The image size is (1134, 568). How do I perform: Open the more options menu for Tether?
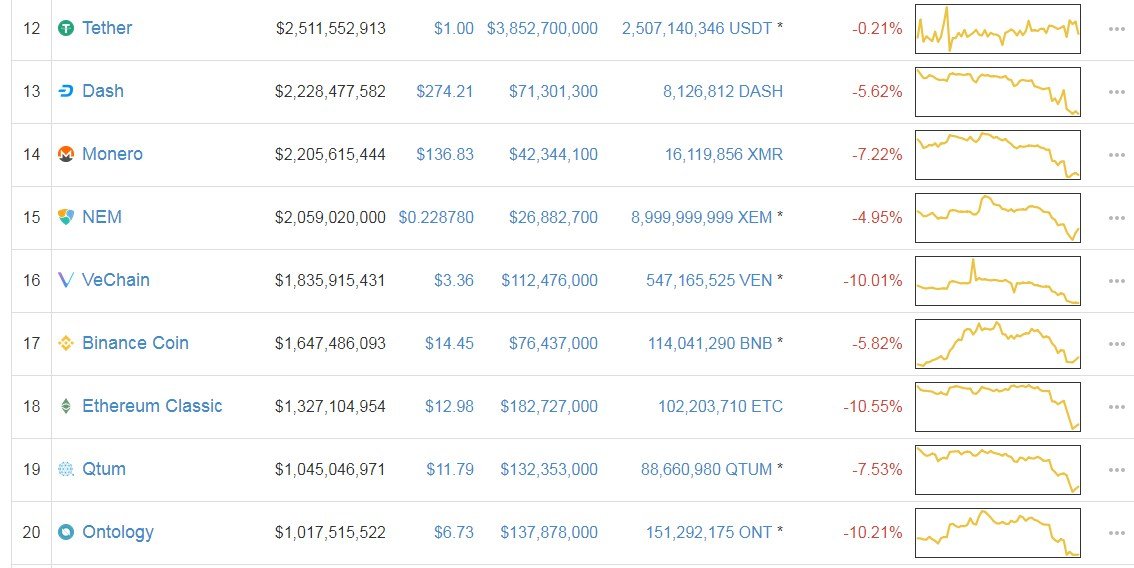pos(1116,28)
